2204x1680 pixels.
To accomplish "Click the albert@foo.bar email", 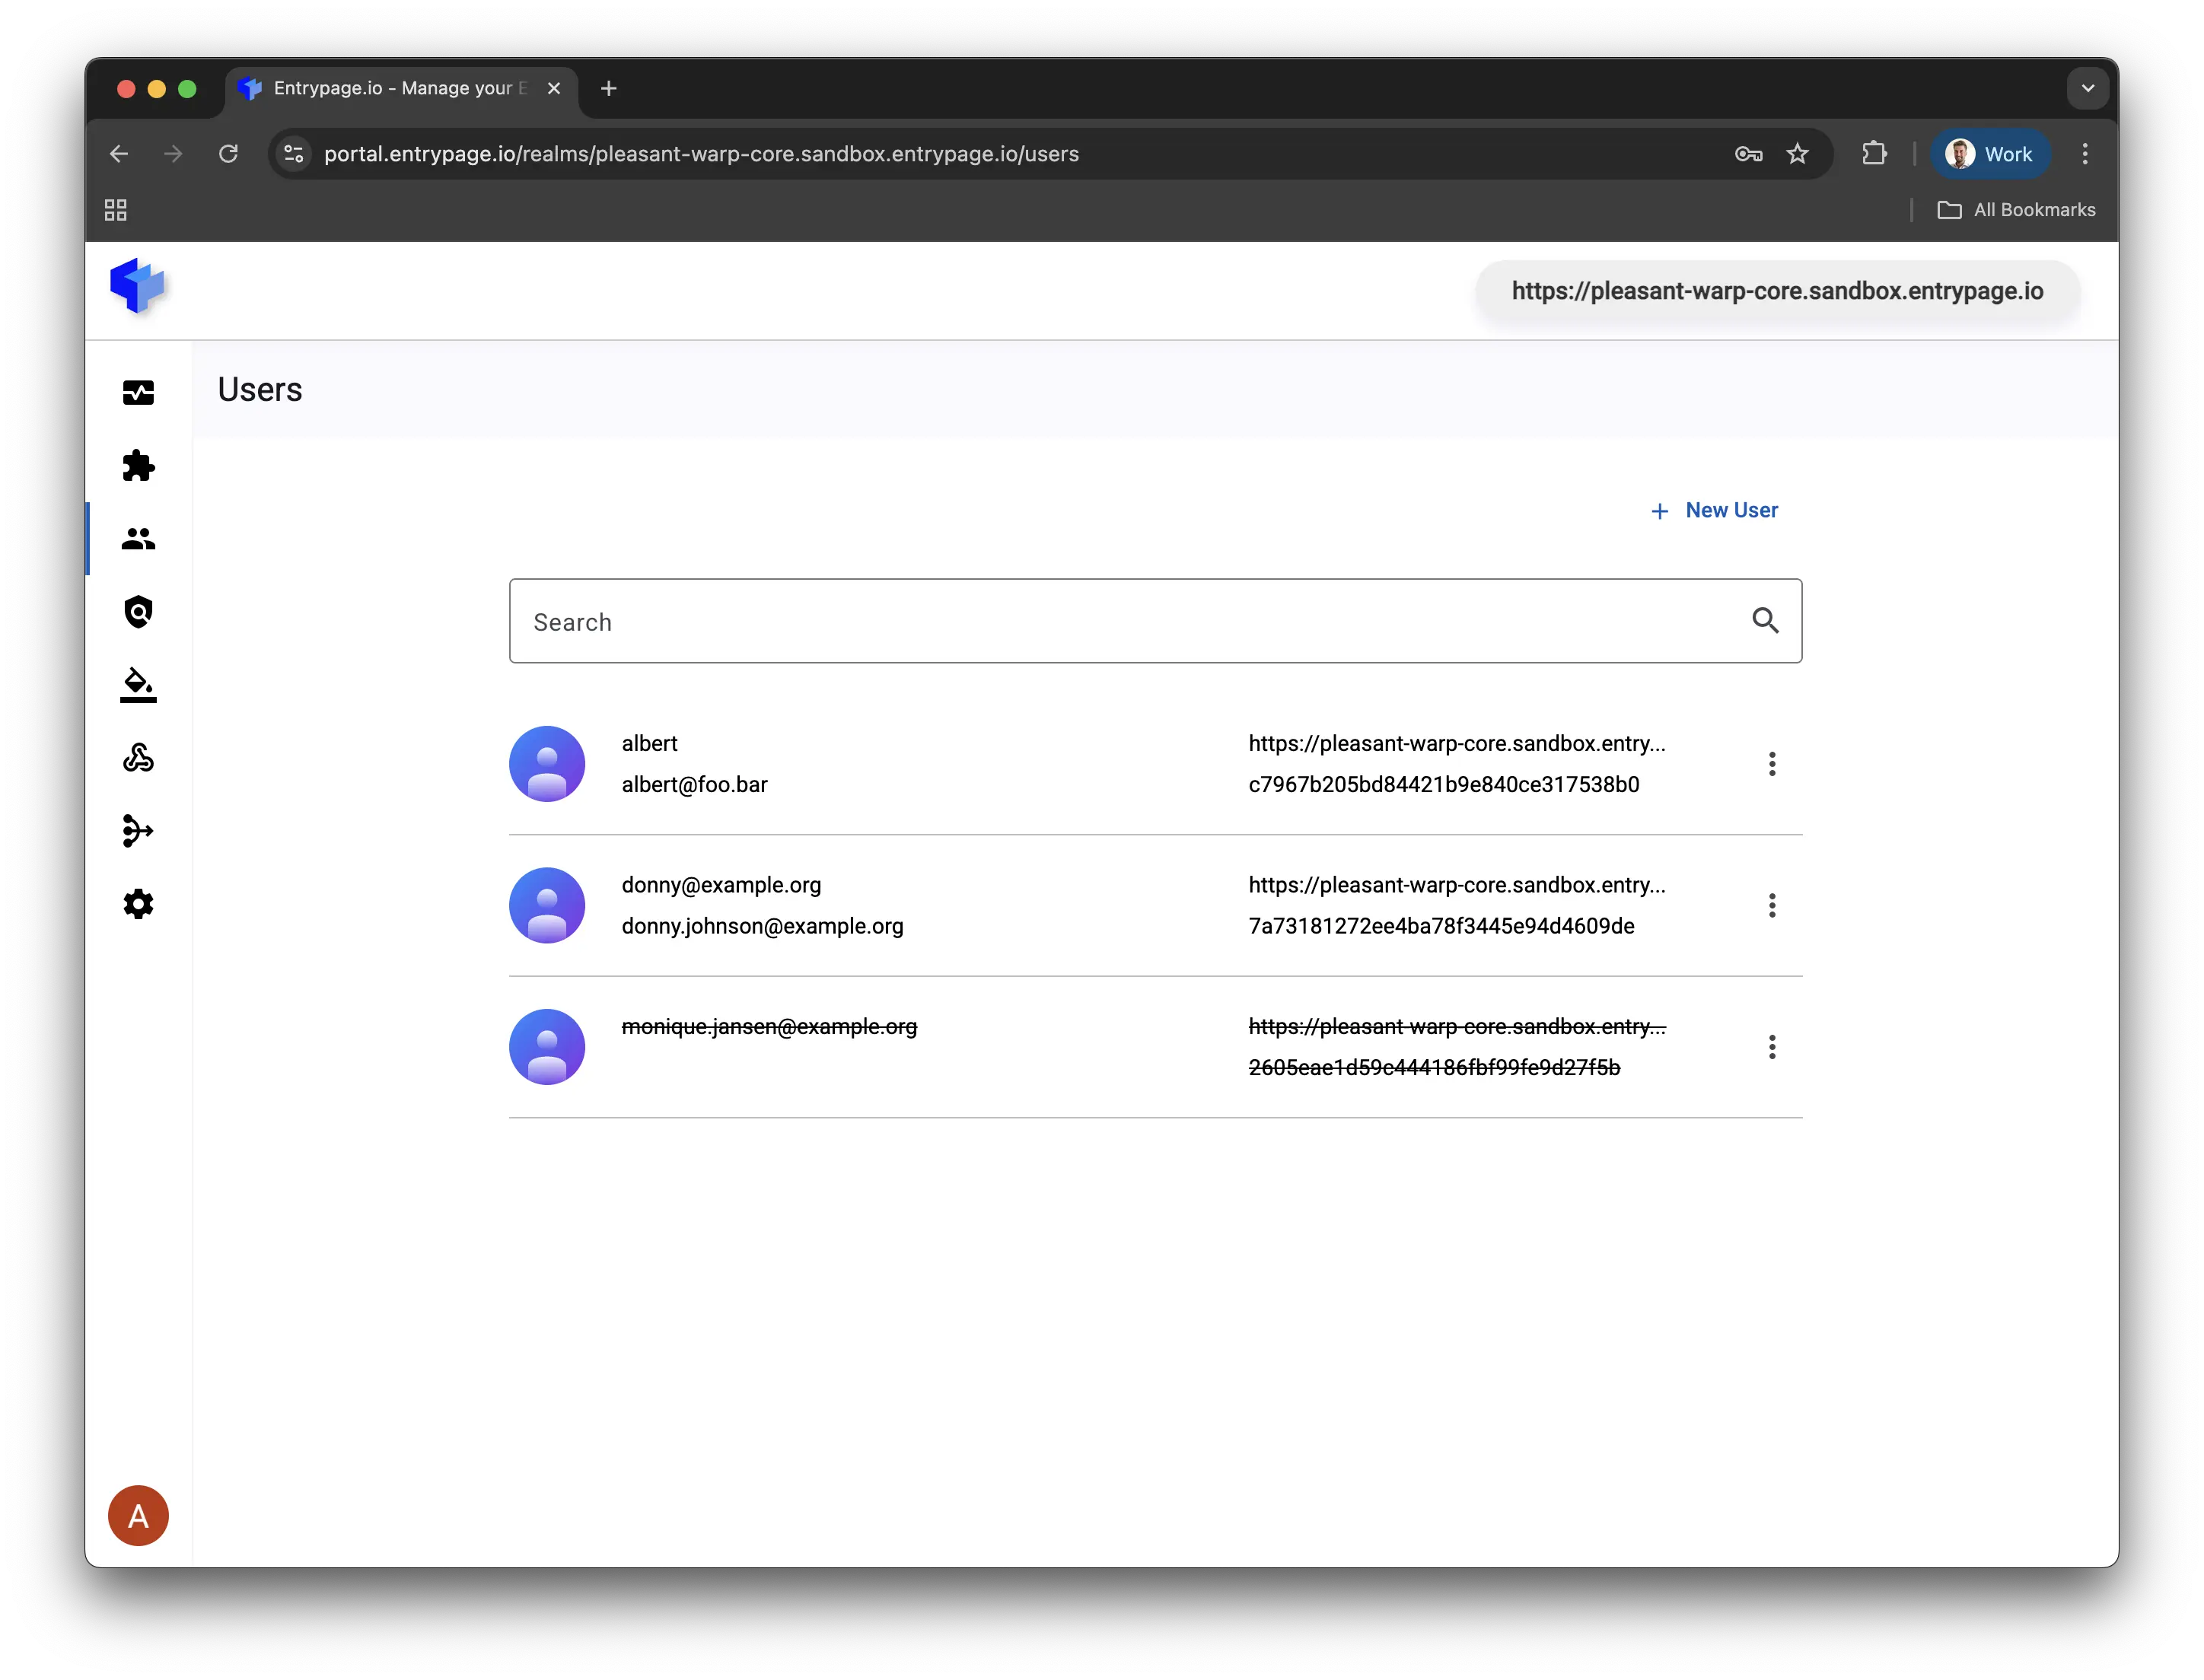I will click(x=694, y=785).
